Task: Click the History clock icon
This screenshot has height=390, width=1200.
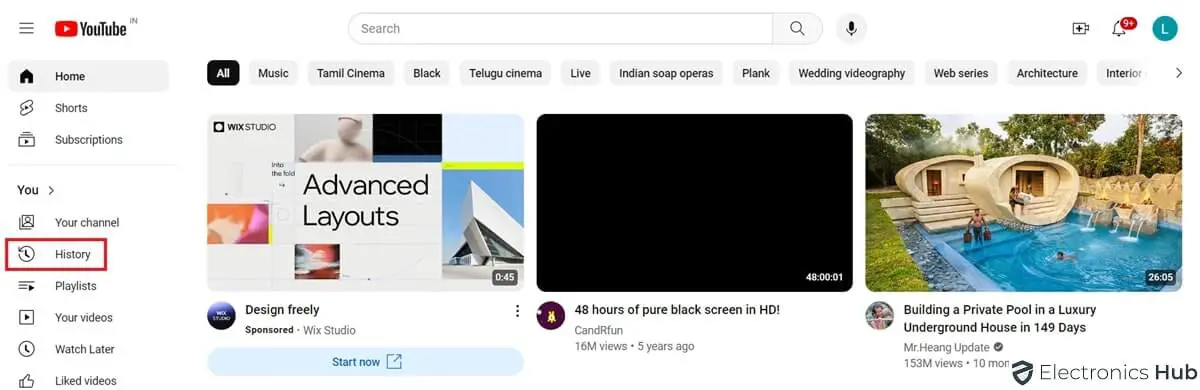Action: tap(27, 254)
